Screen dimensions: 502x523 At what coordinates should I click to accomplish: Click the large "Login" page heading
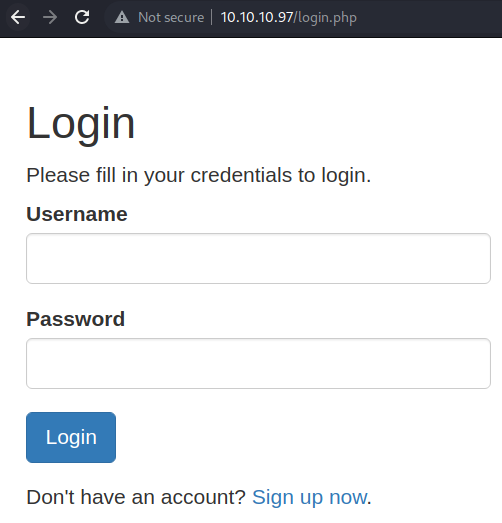click(x=81, y=124)
